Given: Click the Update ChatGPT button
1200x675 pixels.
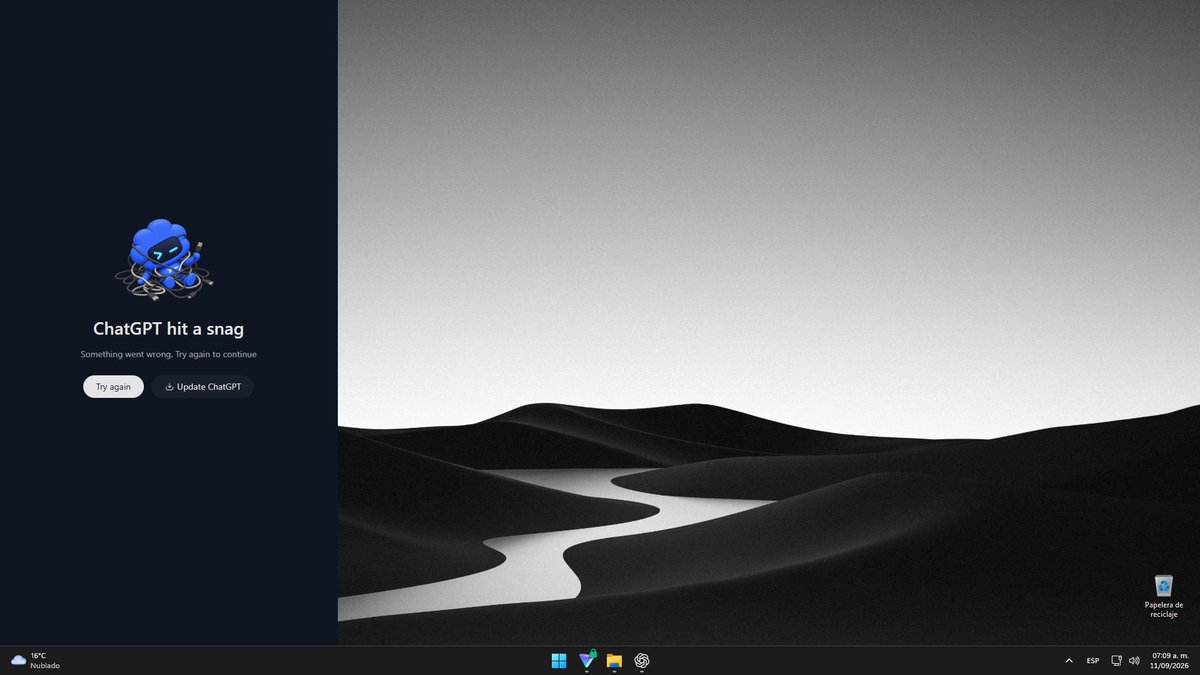Looking at the screenshot, I should [x=203, y=386].
